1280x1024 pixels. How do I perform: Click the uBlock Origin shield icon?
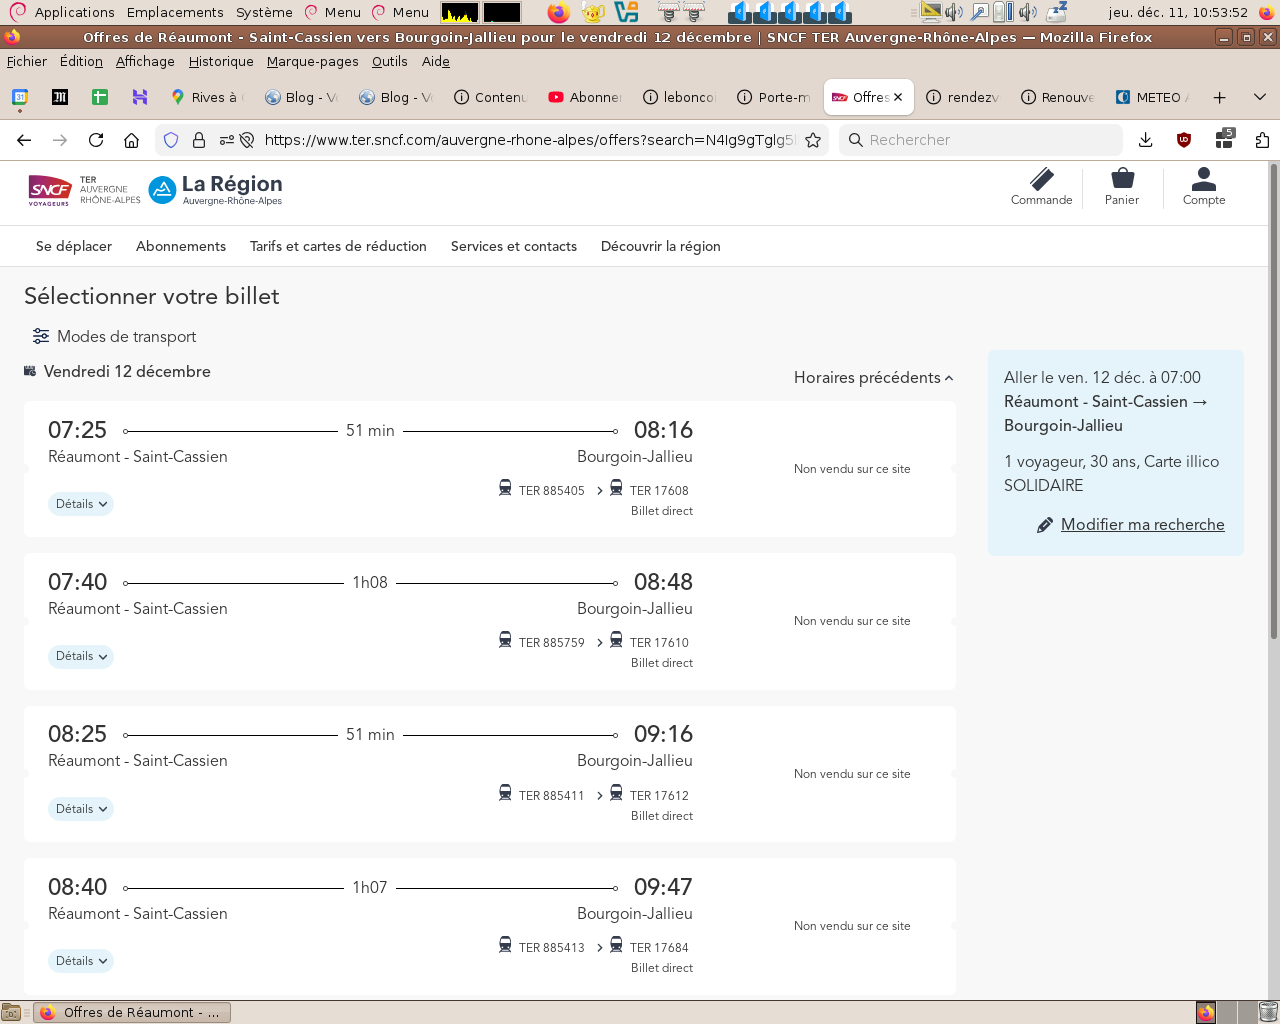[x=1184, y=140]
